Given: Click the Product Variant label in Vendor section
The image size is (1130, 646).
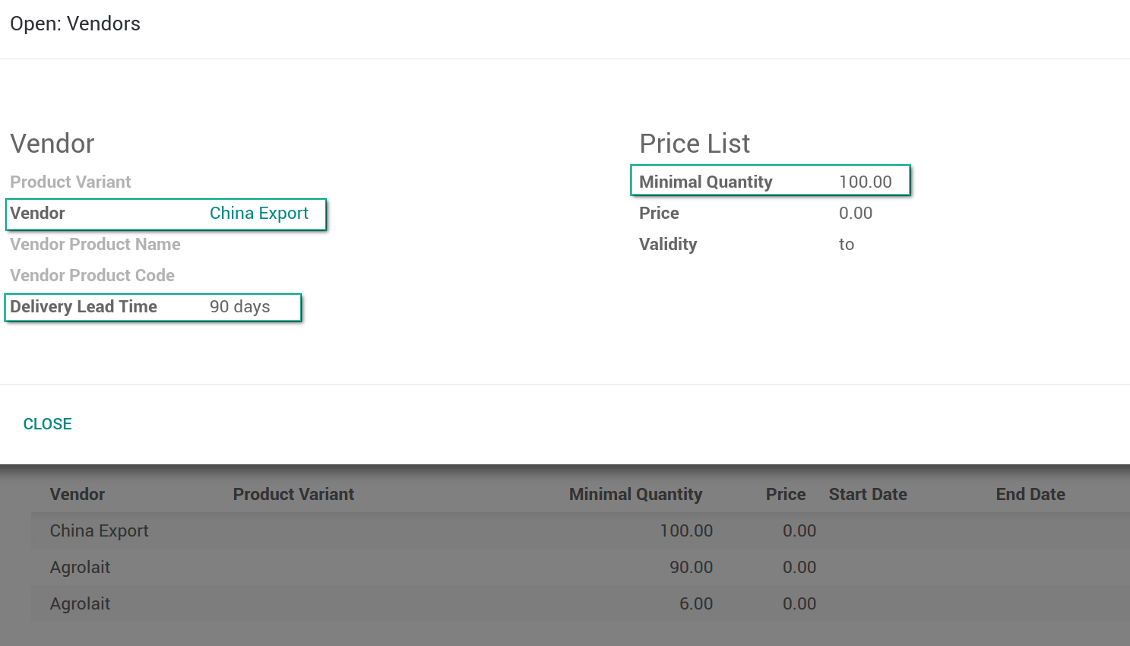Looking at the screenshot, I should point(71,182).
